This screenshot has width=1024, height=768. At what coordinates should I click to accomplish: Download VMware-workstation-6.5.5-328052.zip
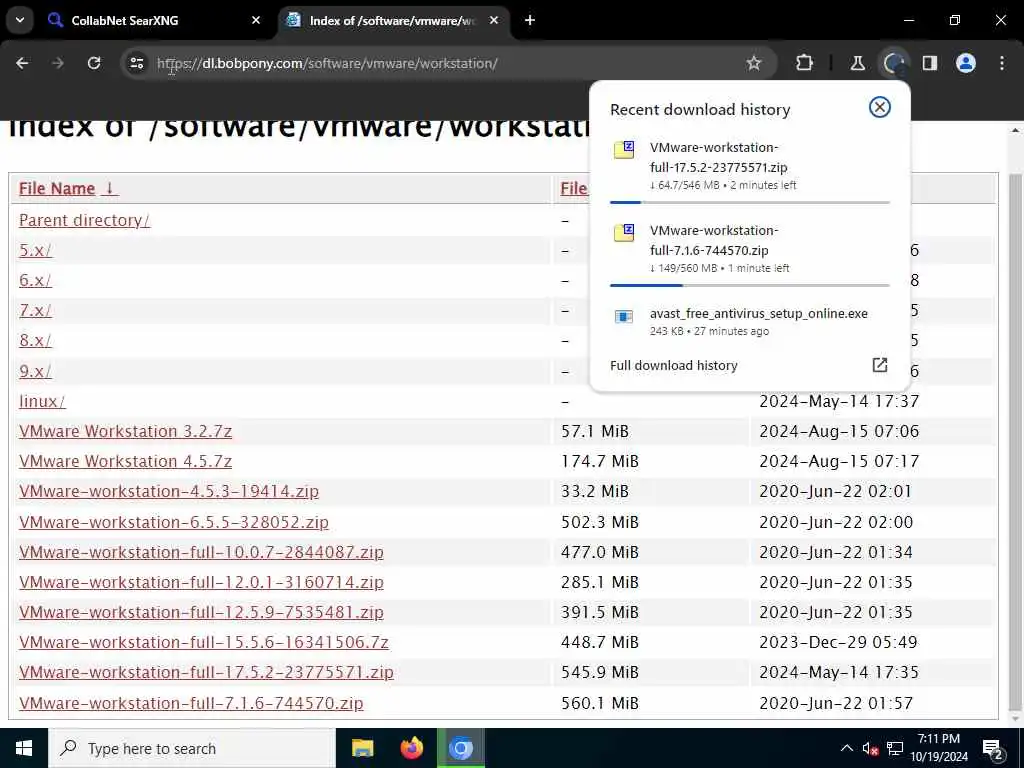pos(174,522)
